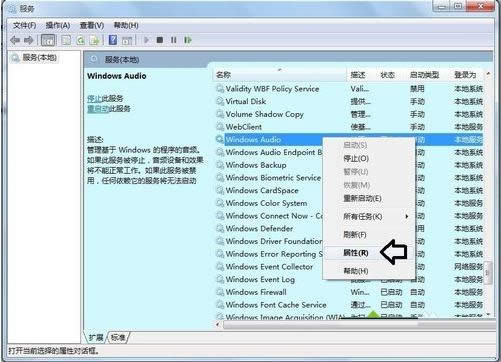Select Windows Firewall service
501x362 pixels.
(x=349, y=292)
